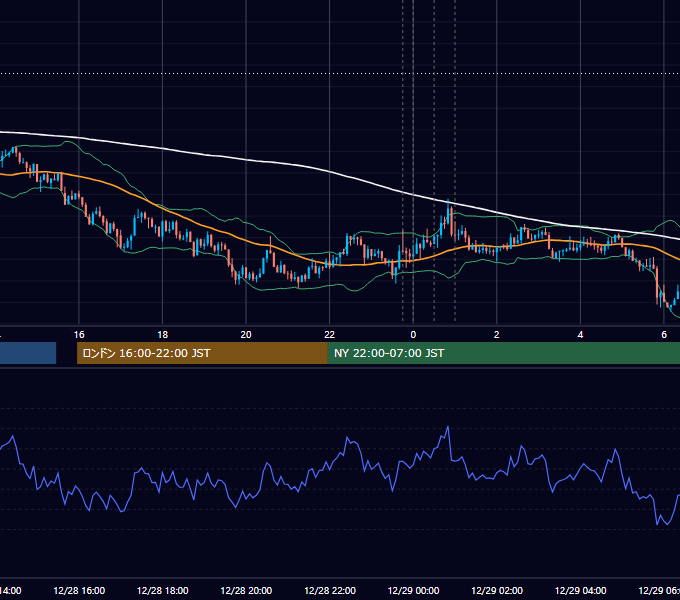Click the hour label 6 under price chart
The image size is (680, 600).
[x=664, y=335]
